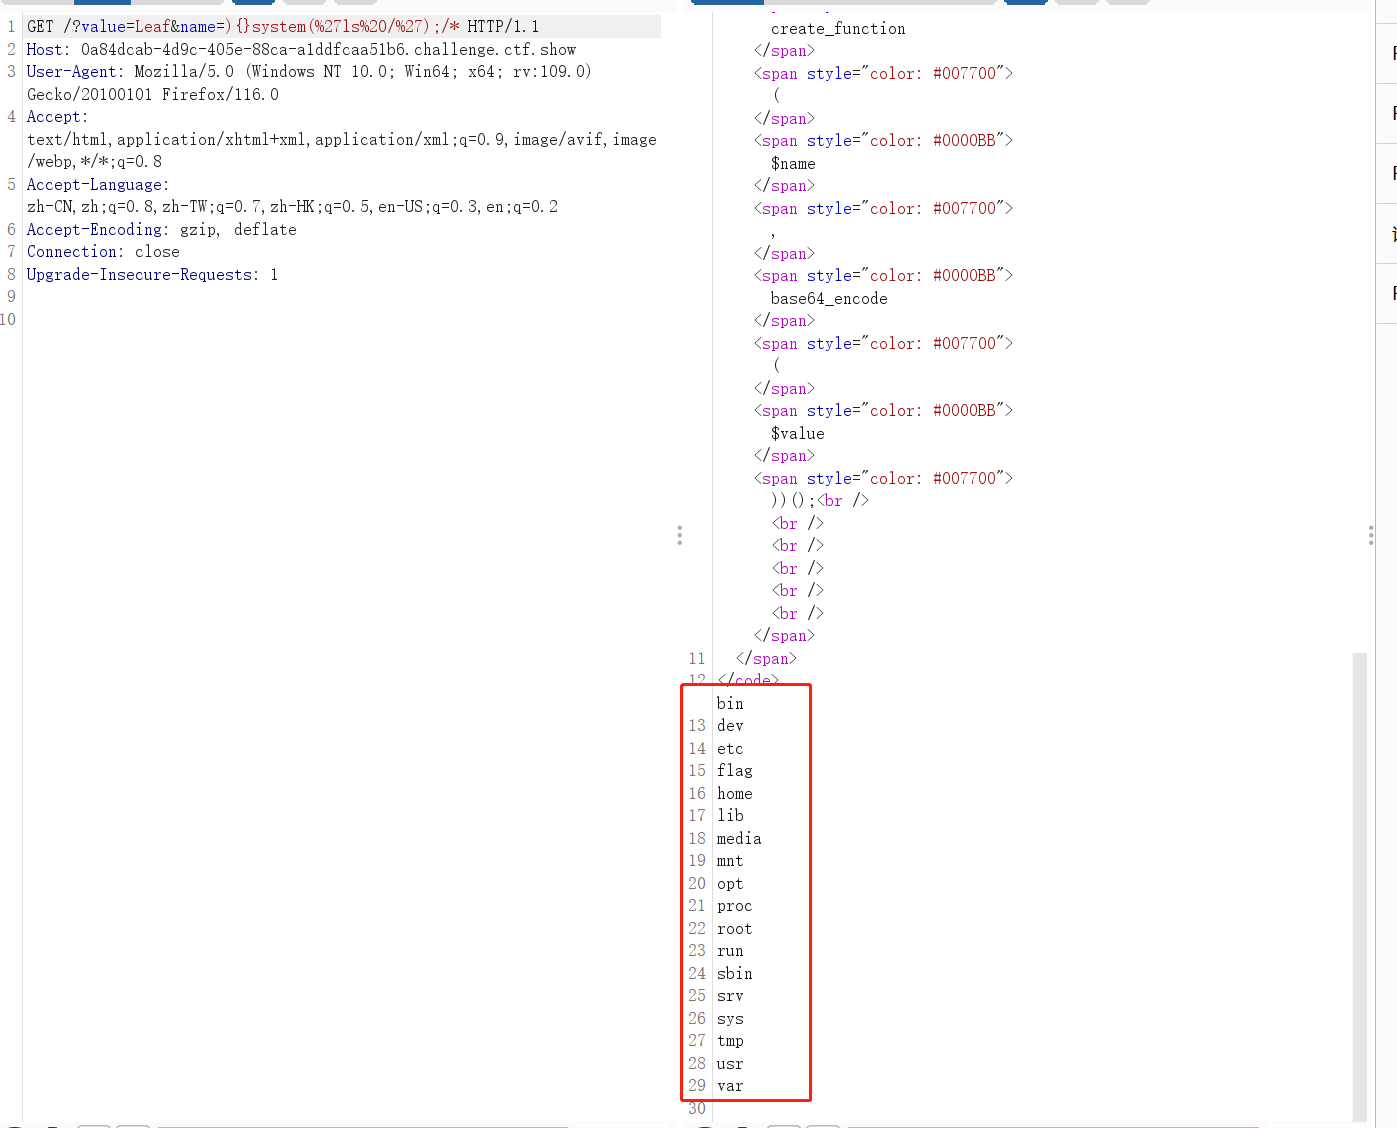
Task: Click the 'mnt' directory in output
Action: 730,861
